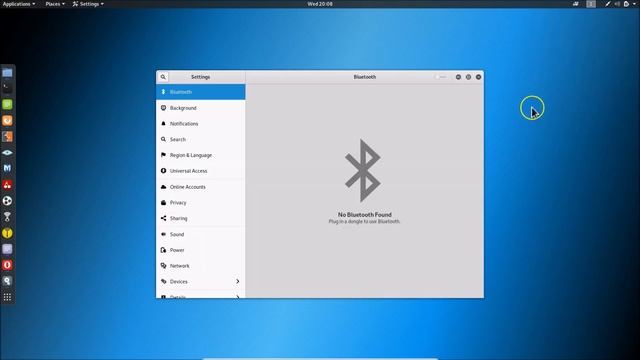Image resolution: width=640 pixels, height=360 pixels.
Task: Open the Sharing settings panel
Action: [x=200, y=218]
